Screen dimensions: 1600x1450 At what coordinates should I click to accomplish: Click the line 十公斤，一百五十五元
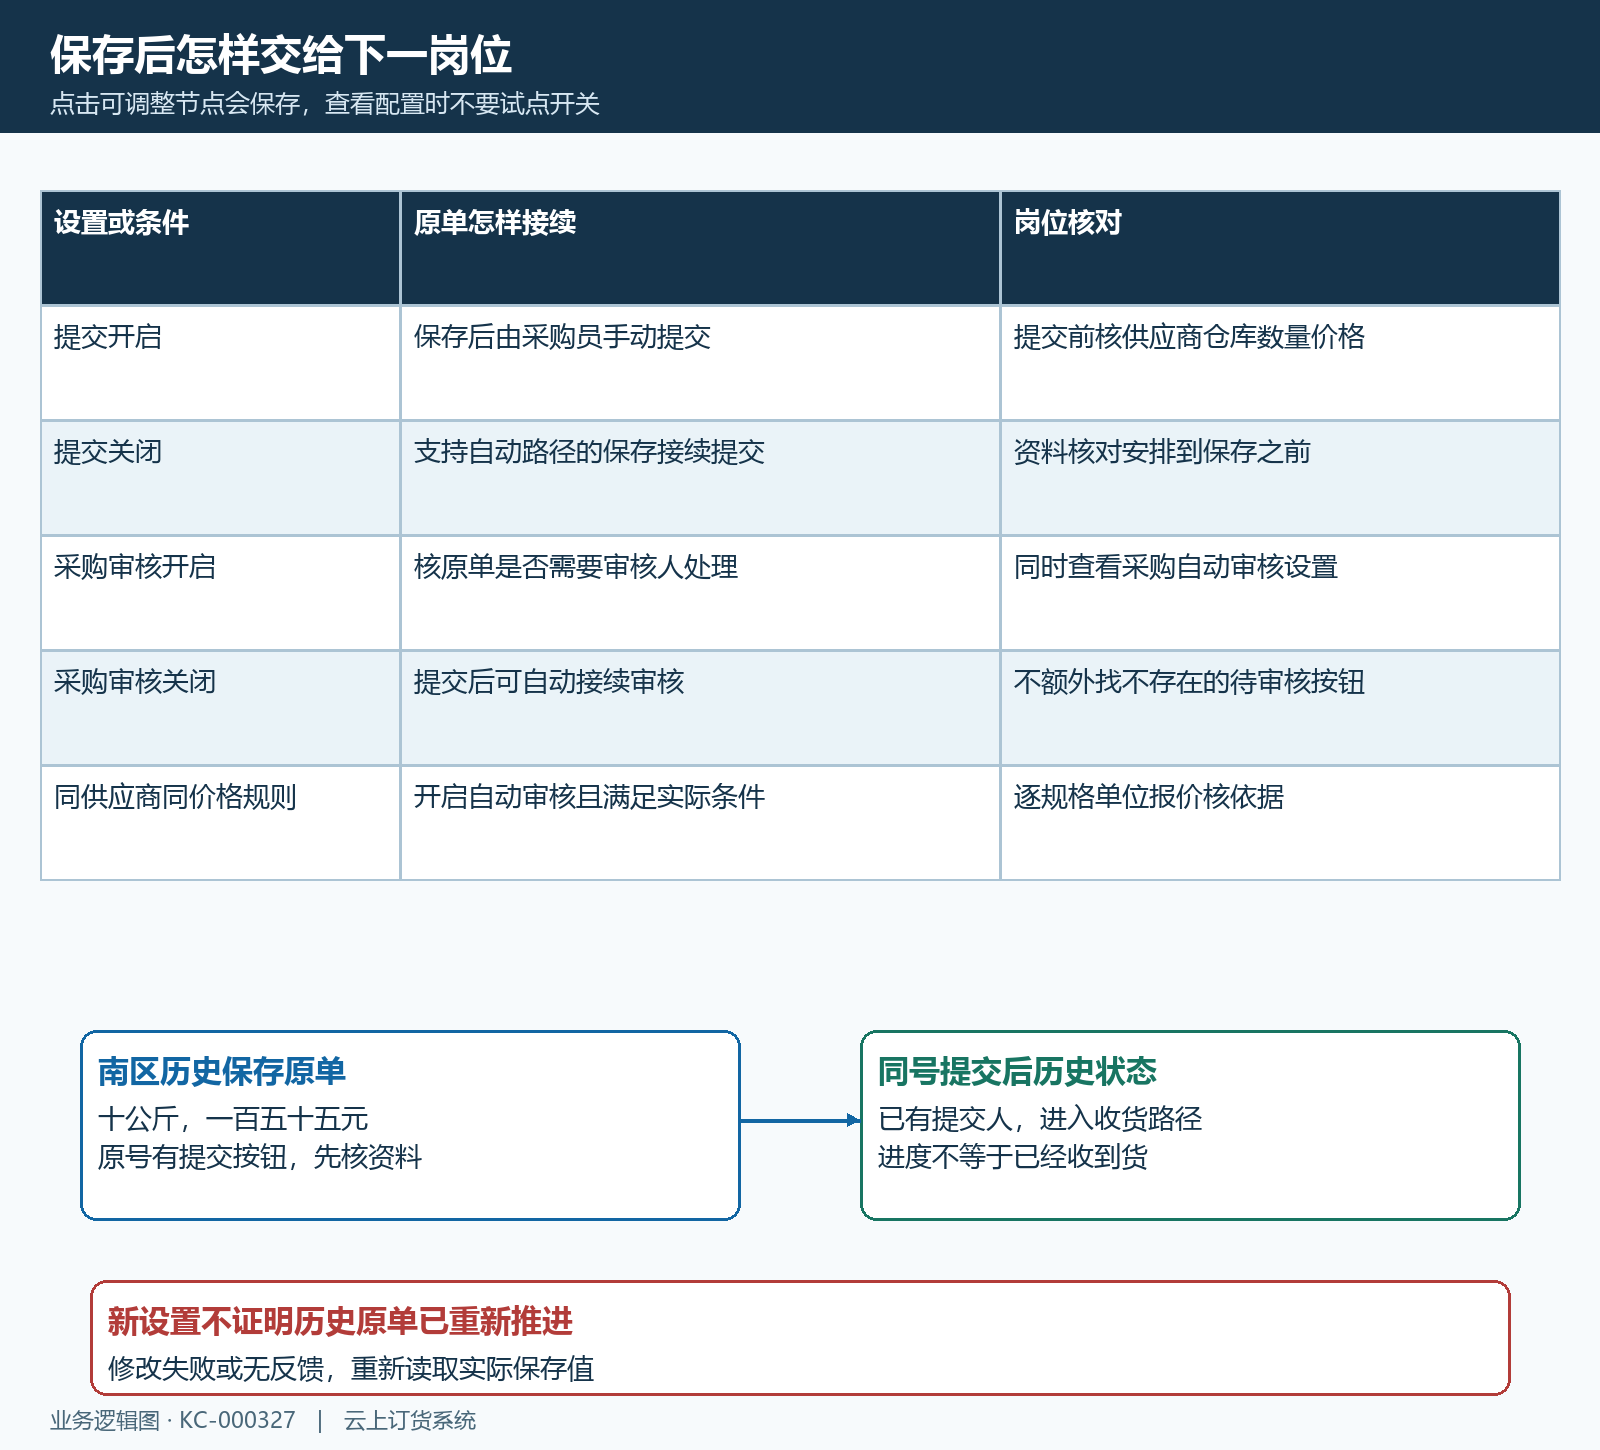point(233,1119)
